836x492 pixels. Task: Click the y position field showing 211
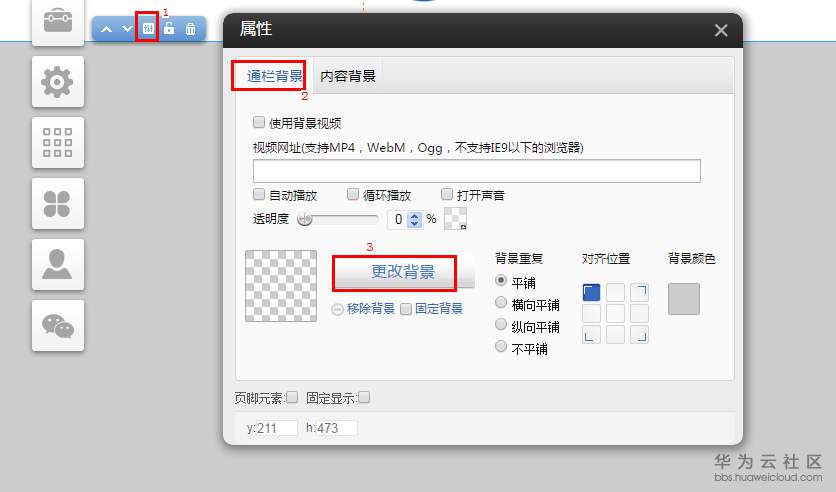pos(277,428)
